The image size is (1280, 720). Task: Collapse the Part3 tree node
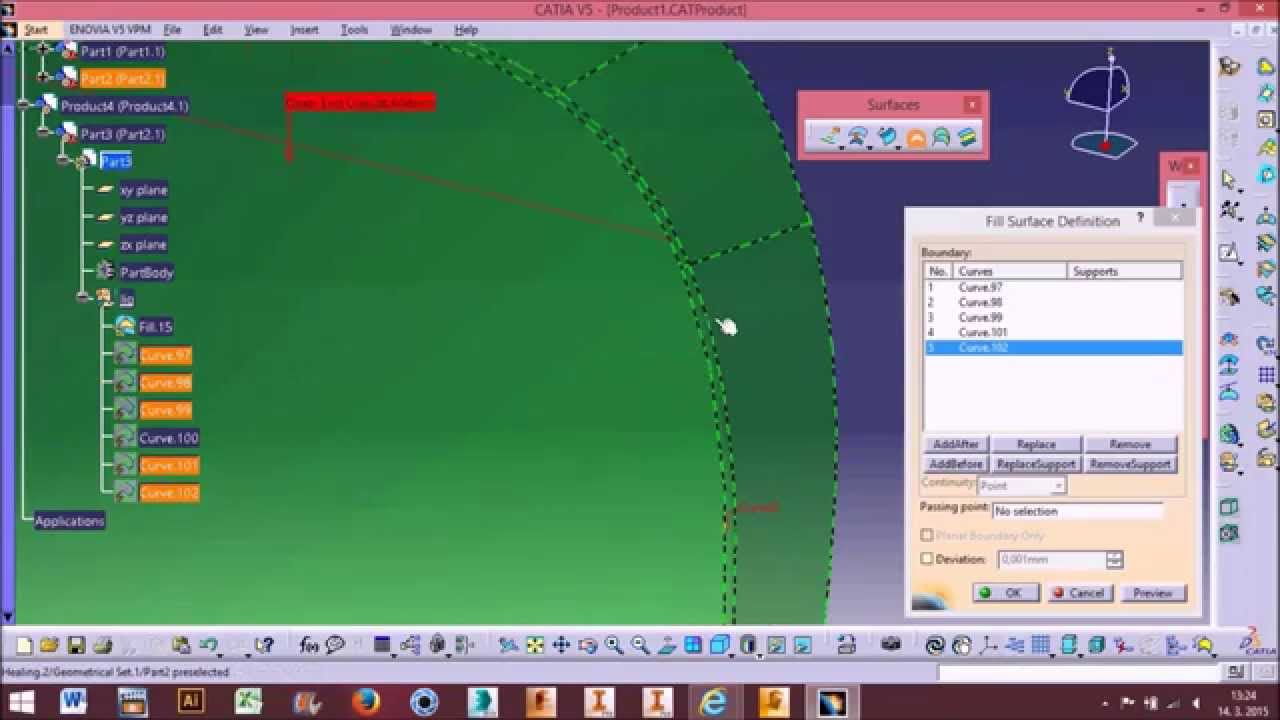(x=63, y=160)
